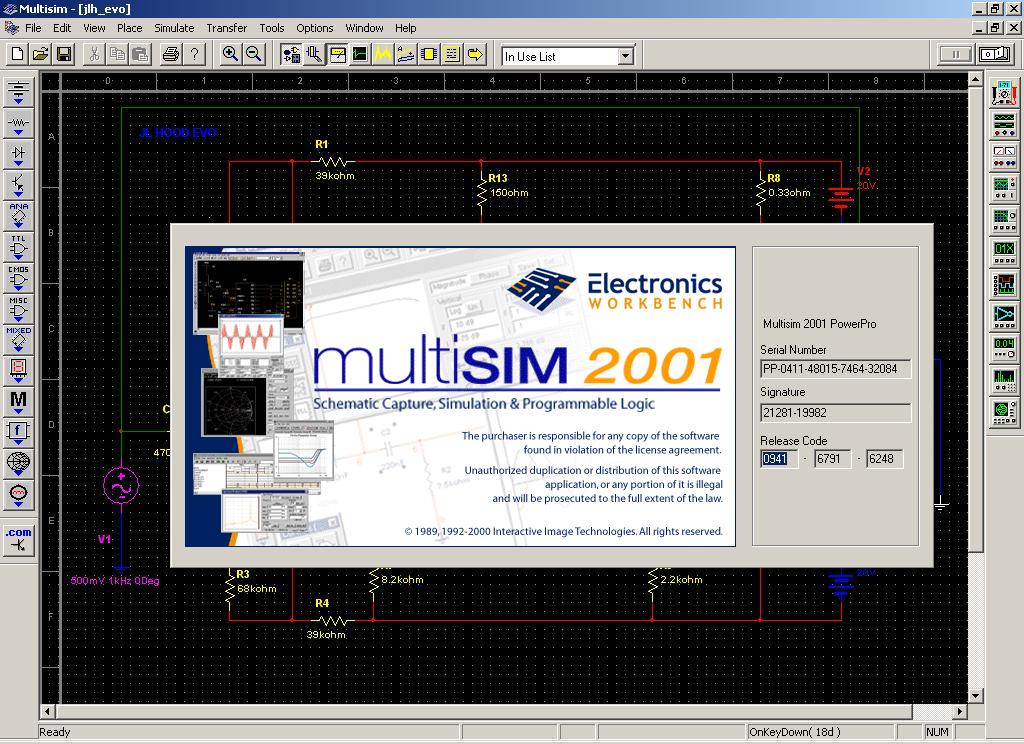Open the Options menu
This screenshot has width=1024, height=744.
pyautogui.click(x=315, y=28)
